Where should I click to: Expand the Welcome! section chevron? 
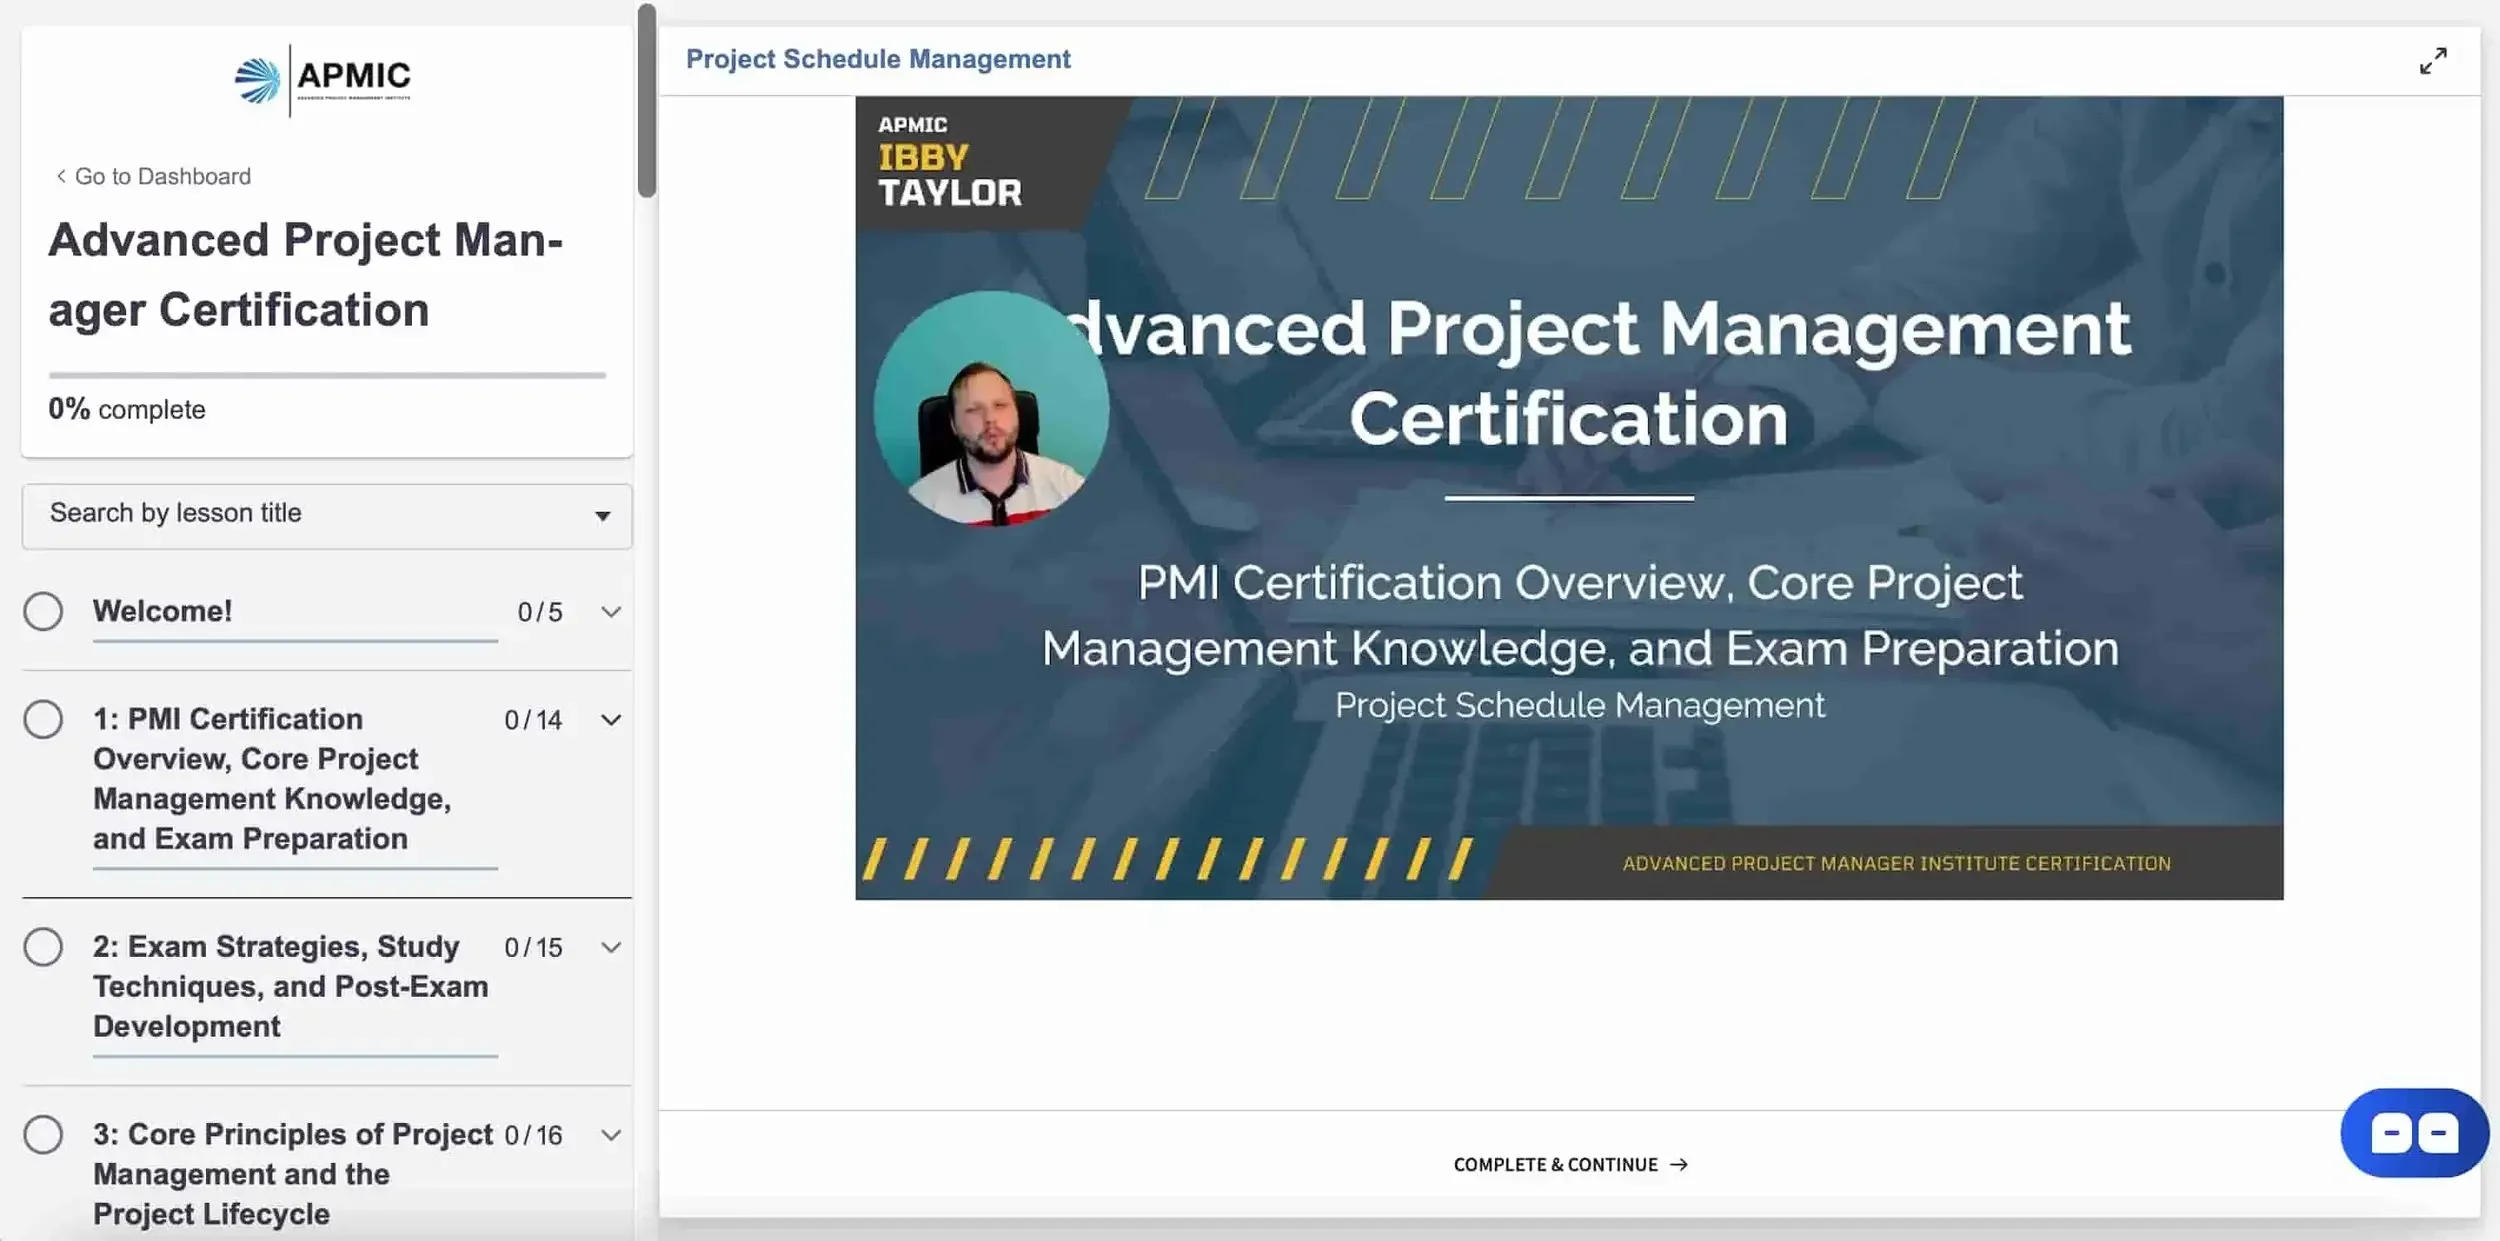point(611,611)
